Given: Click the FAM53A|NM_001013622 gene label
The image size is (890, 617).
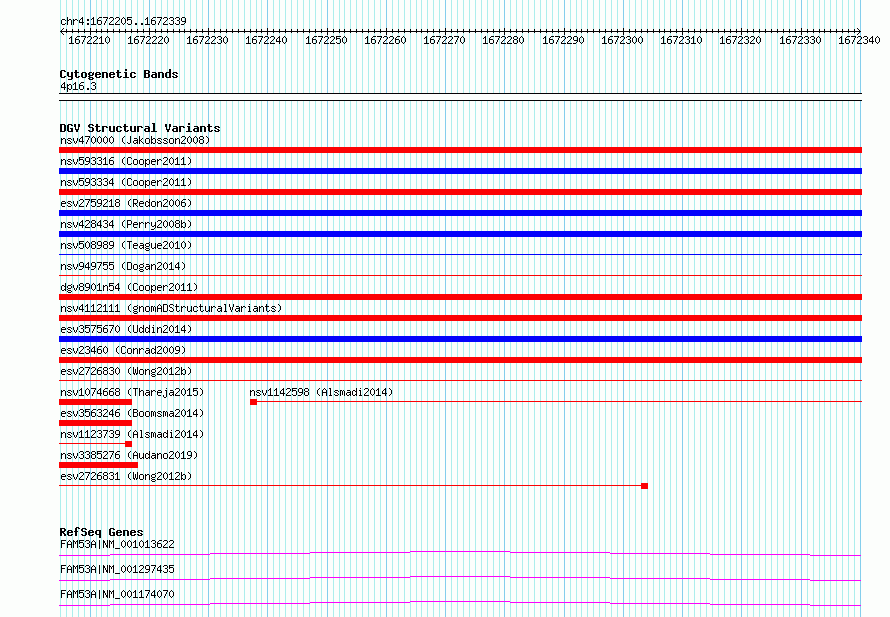Looking at the screenshot, I should (x=117, y=544).
